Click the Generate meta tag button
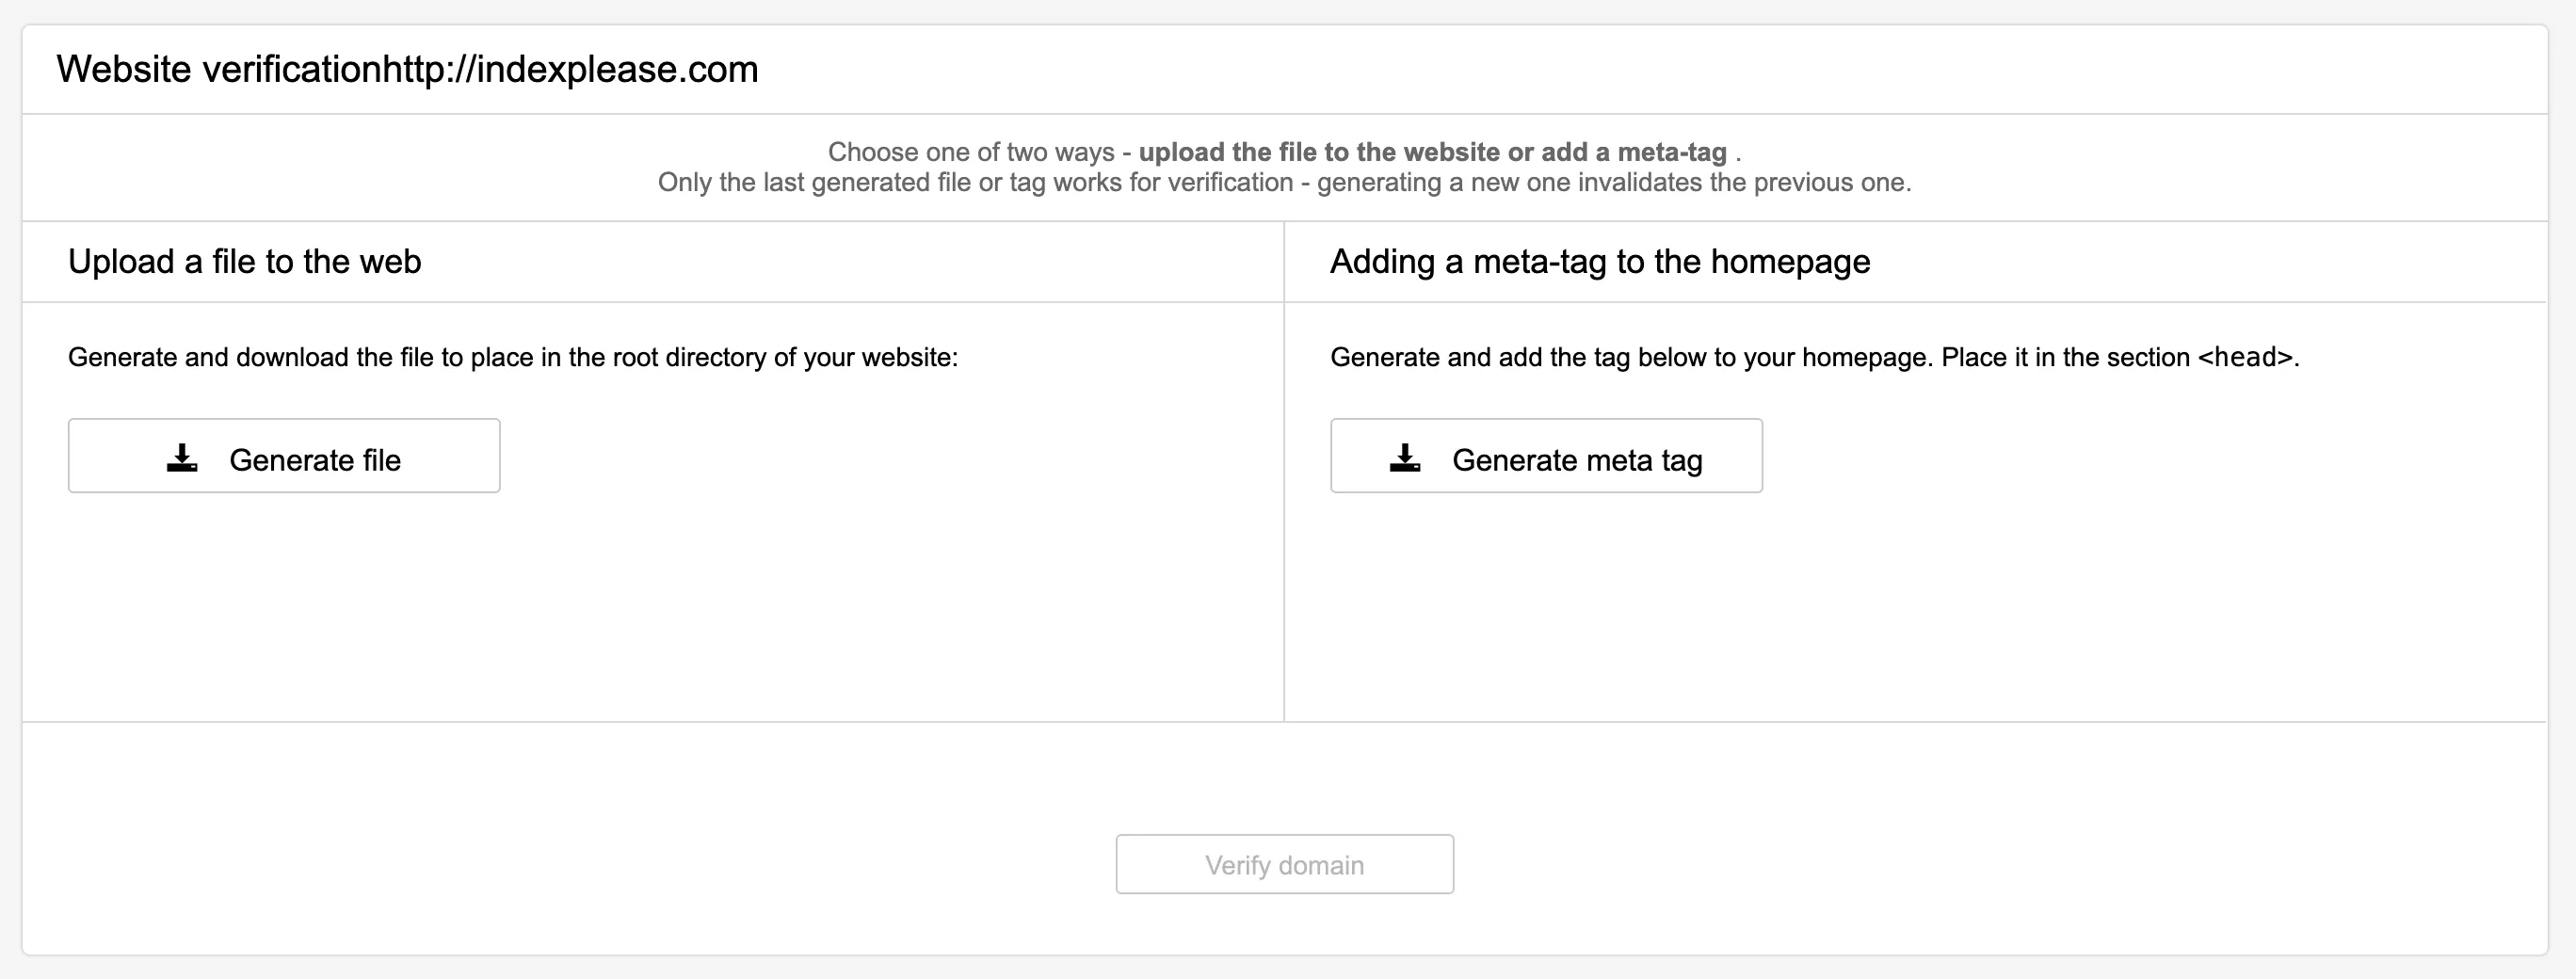This screenshot has width=2576, height=979. pos(1546,456)
